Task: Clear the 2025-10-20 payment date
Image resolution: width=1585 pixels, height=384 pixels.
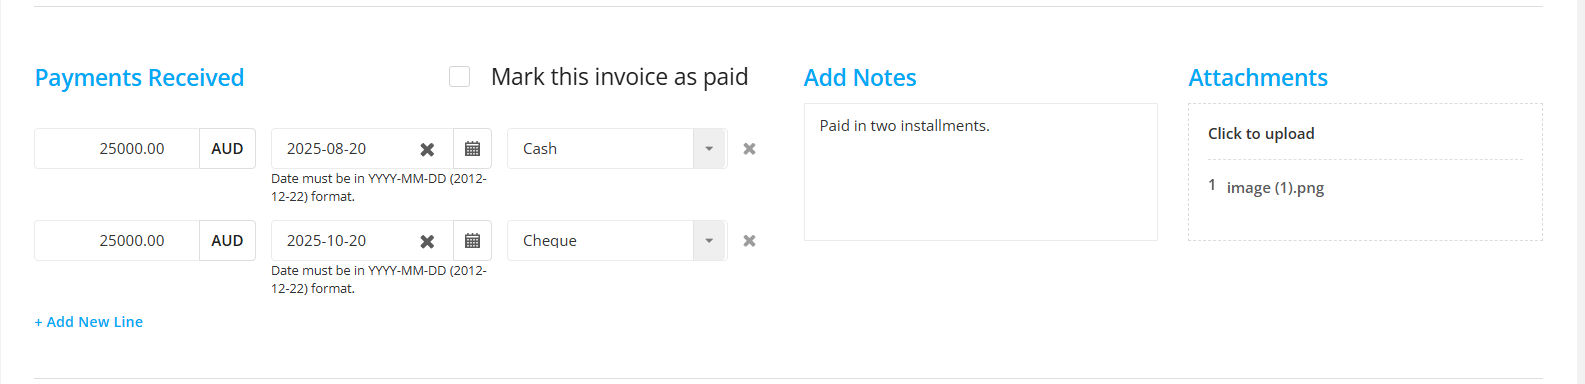Action: coord(427,241)
